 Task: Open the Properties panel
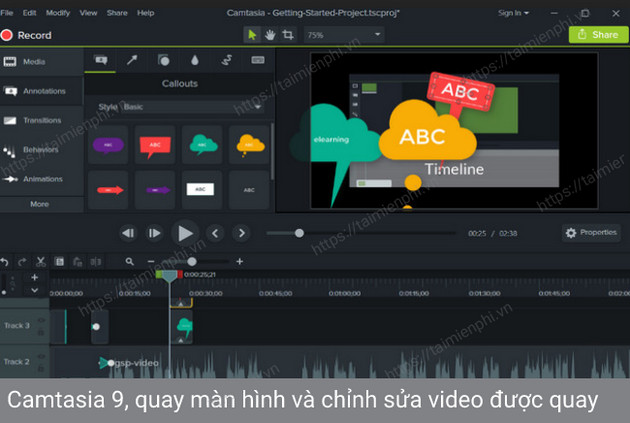[x=591, y=233]
